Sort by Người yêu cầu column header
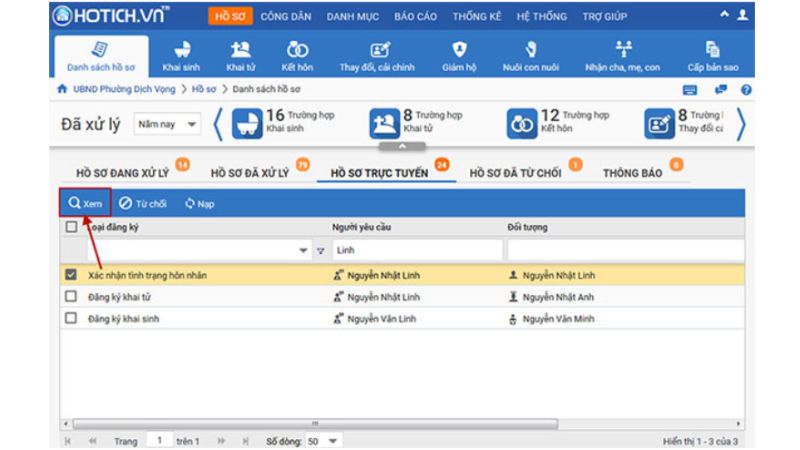Image resolution: width=800 pixels, height=450 pixels. point(362,227)
